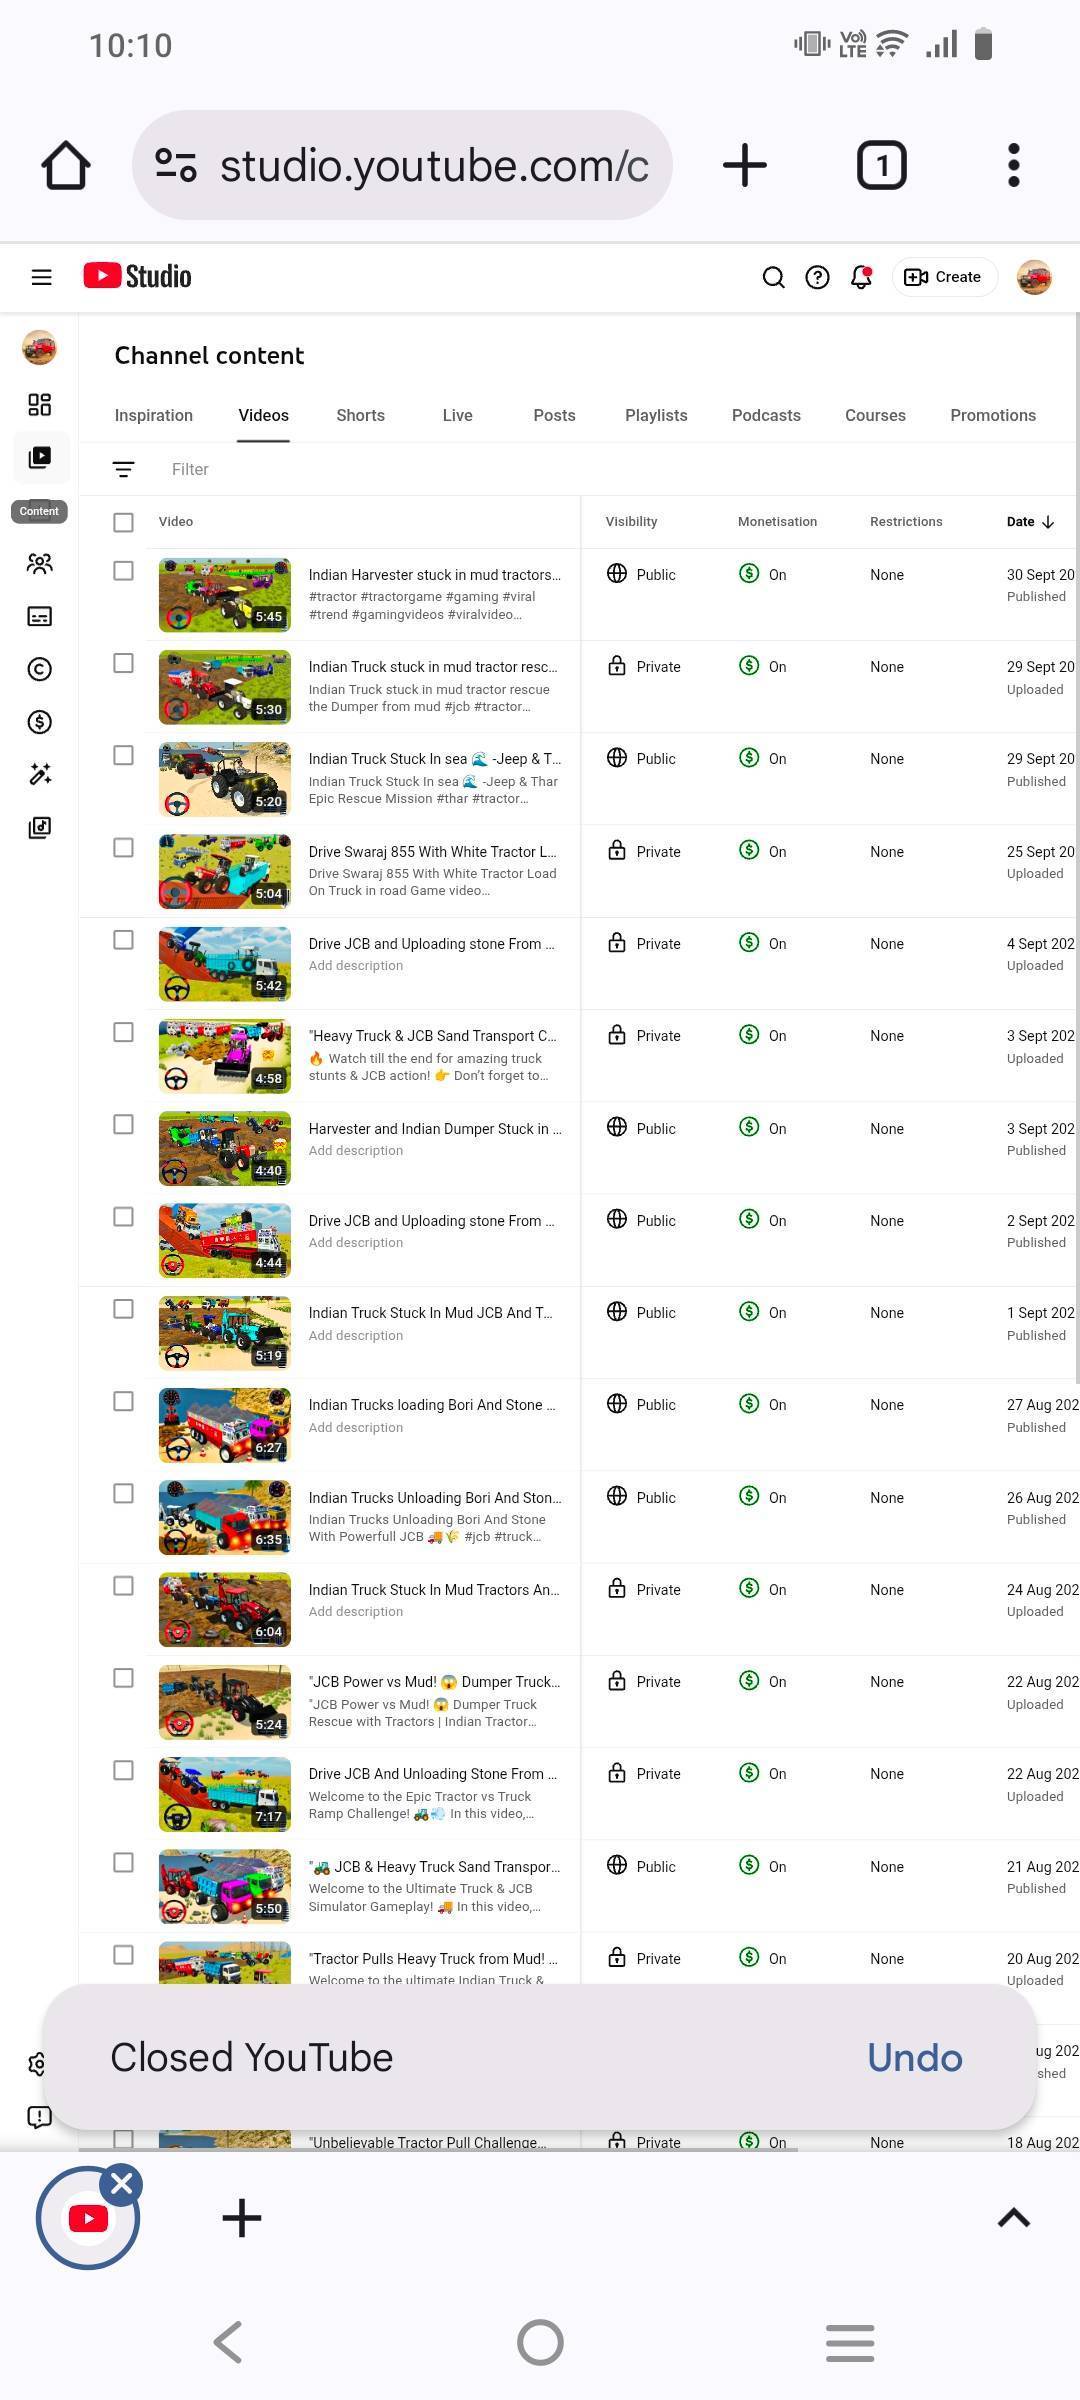Open the Customisation magic wand icon
This screenshot has width=1080, height=2400.
[39, 774]
